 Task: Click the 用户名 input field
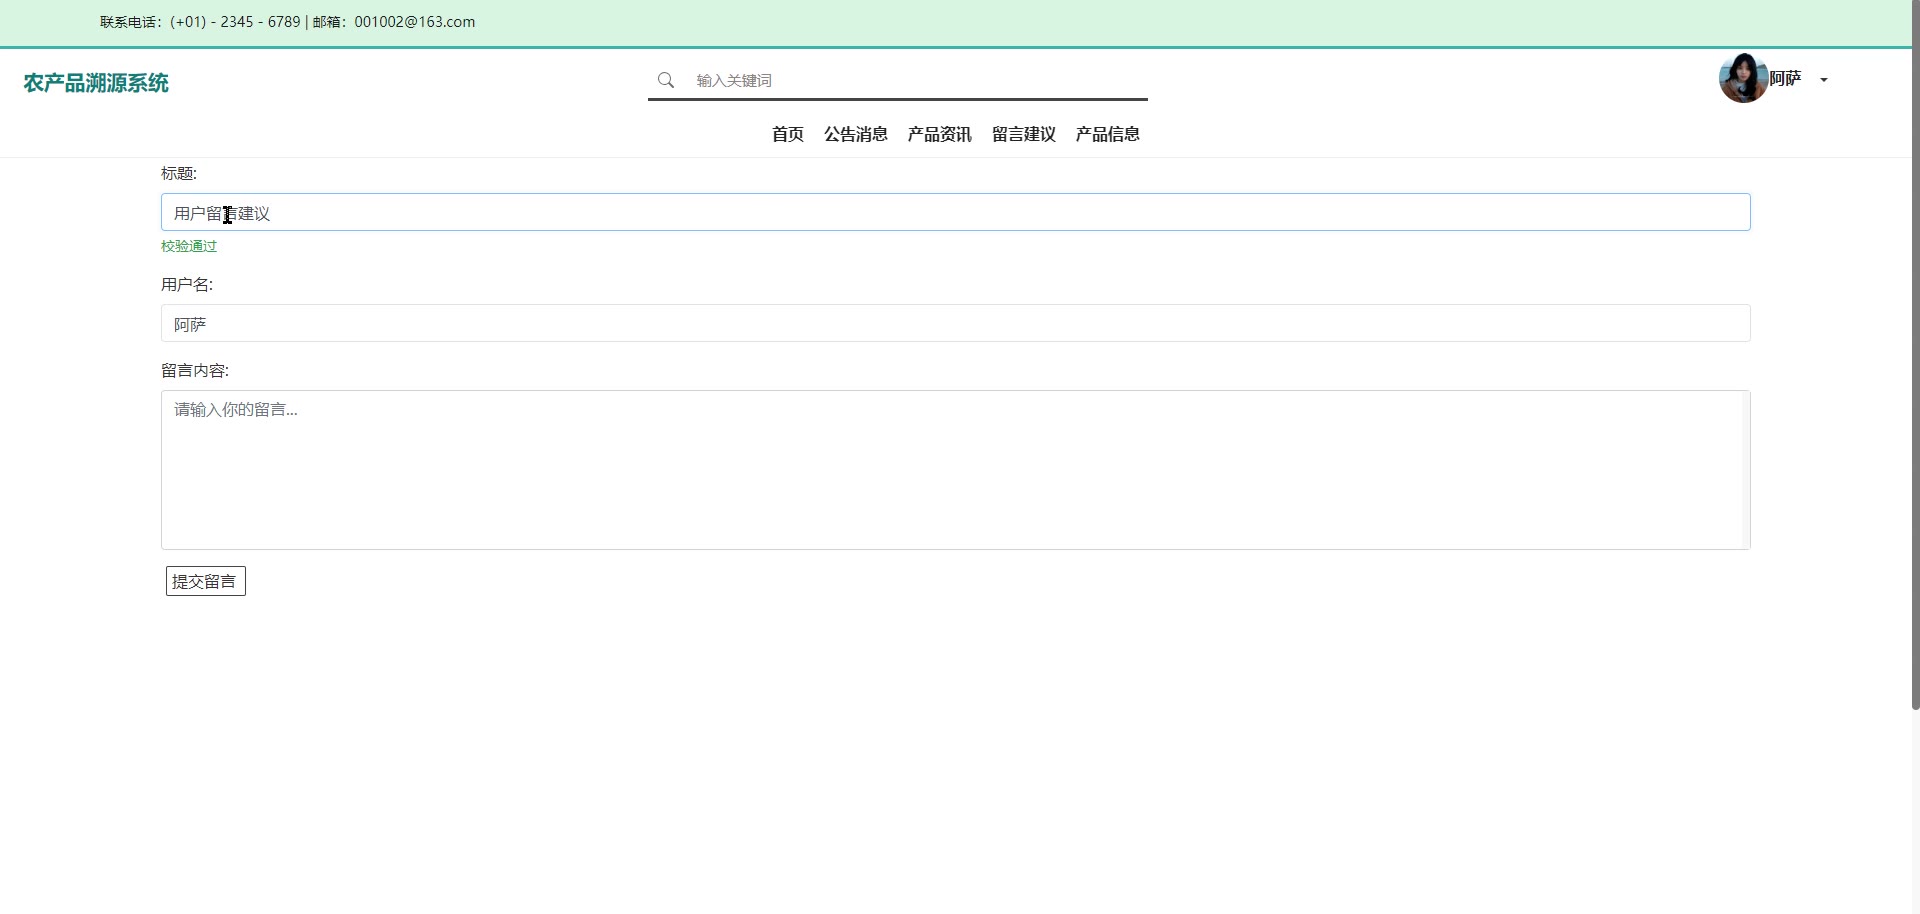coord(956,323)
